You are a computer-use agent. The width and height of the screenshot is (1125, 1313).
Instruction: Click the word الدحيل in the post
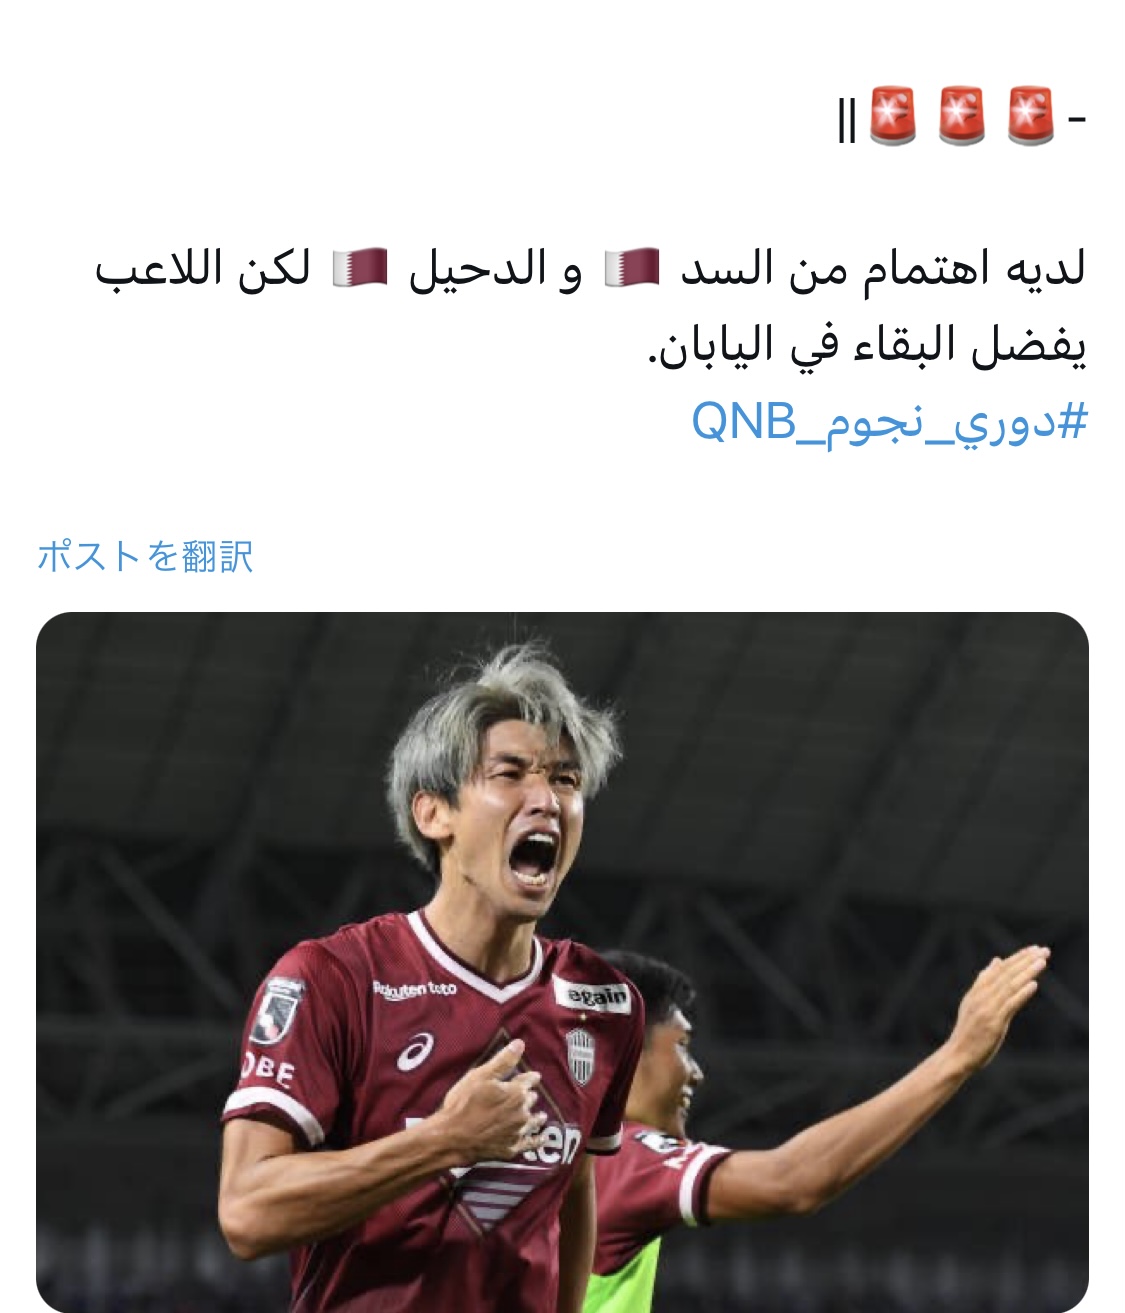476,268
